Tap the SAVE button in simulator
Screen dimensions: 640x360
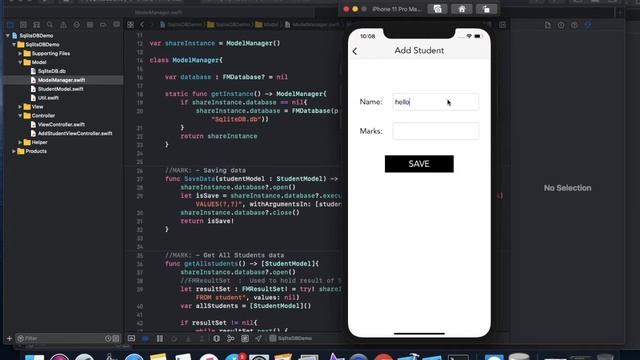point(419,164)
